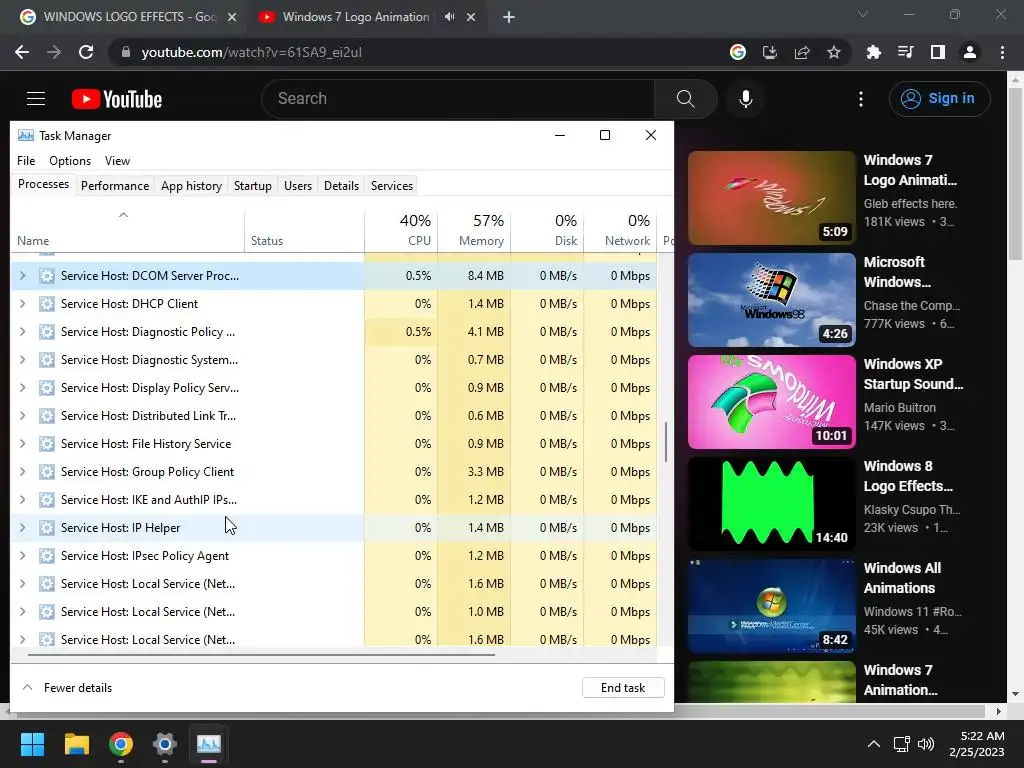The image size is (1024, 768).
Task: Click share this page icon
Action: click(x=802, y=52)
